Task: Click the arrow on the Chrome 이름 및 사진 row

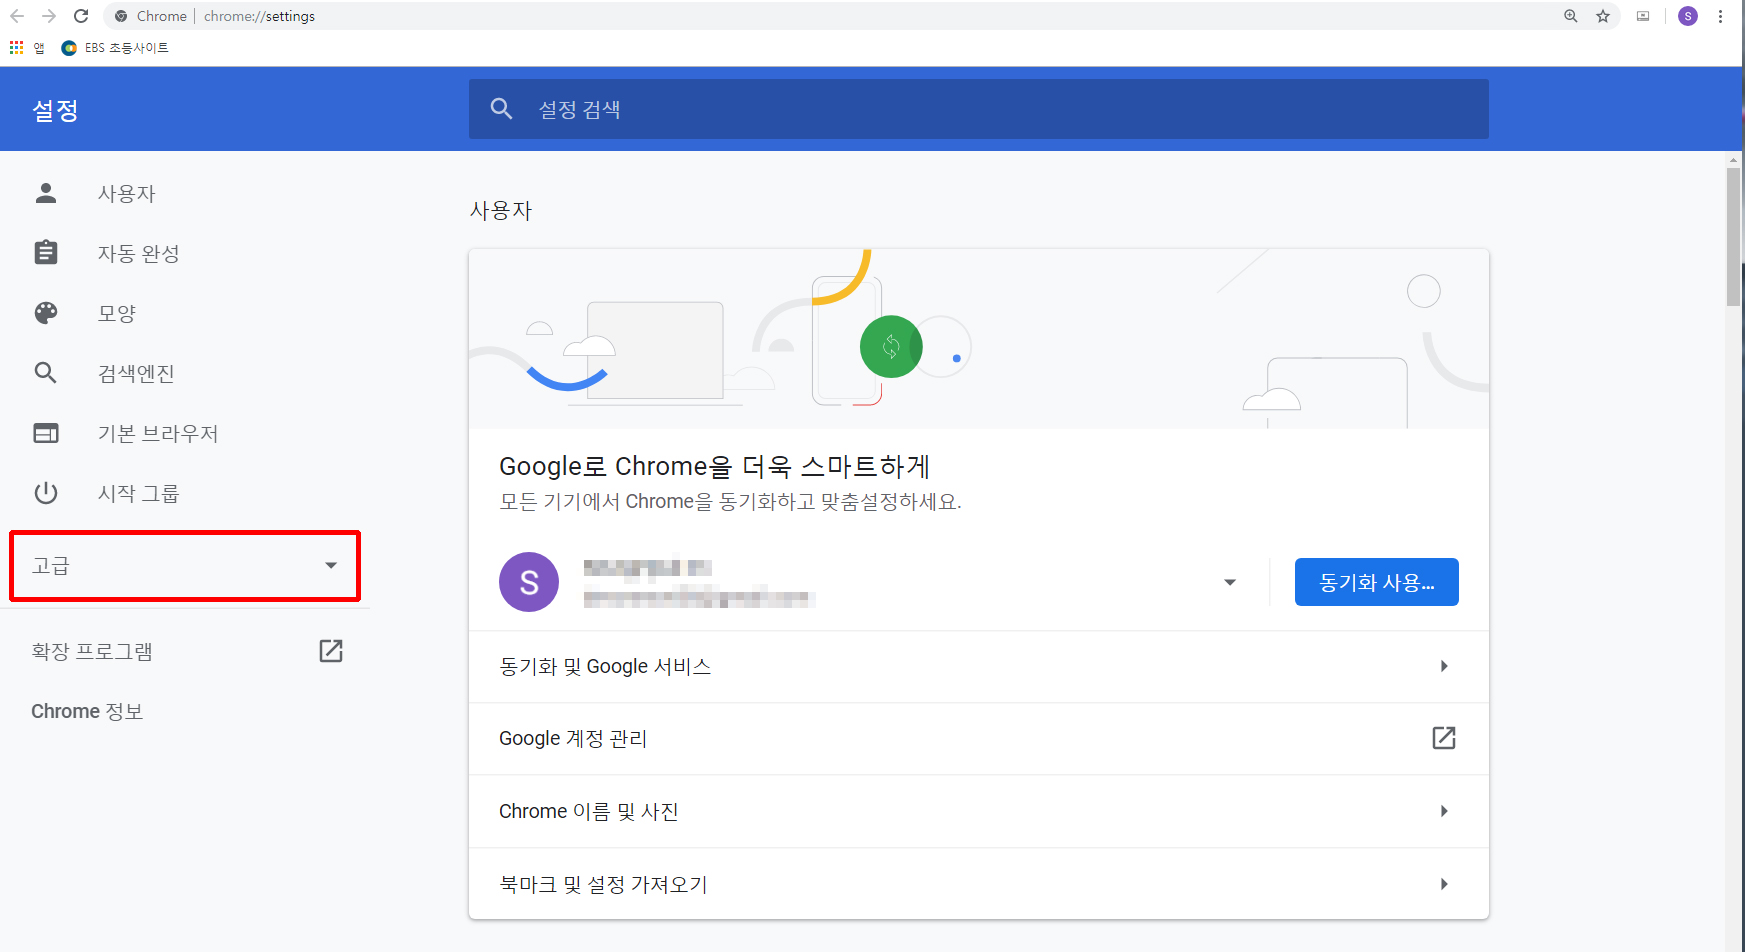Action: click(1444, 811)
